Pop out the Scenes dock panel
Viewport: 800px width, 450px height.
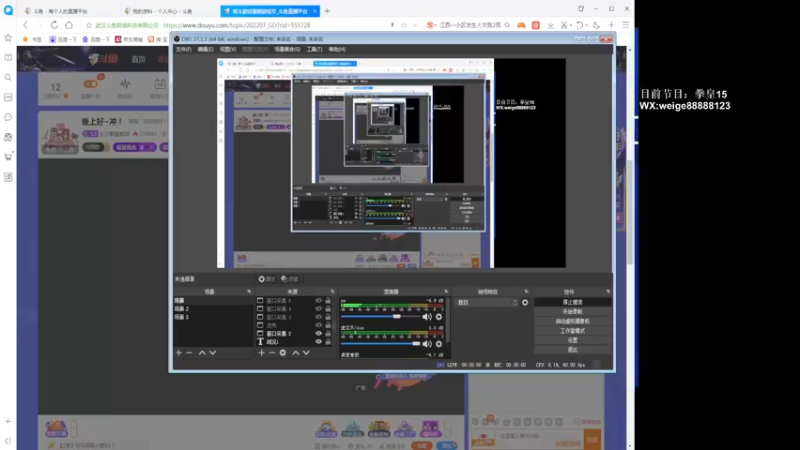249,292
